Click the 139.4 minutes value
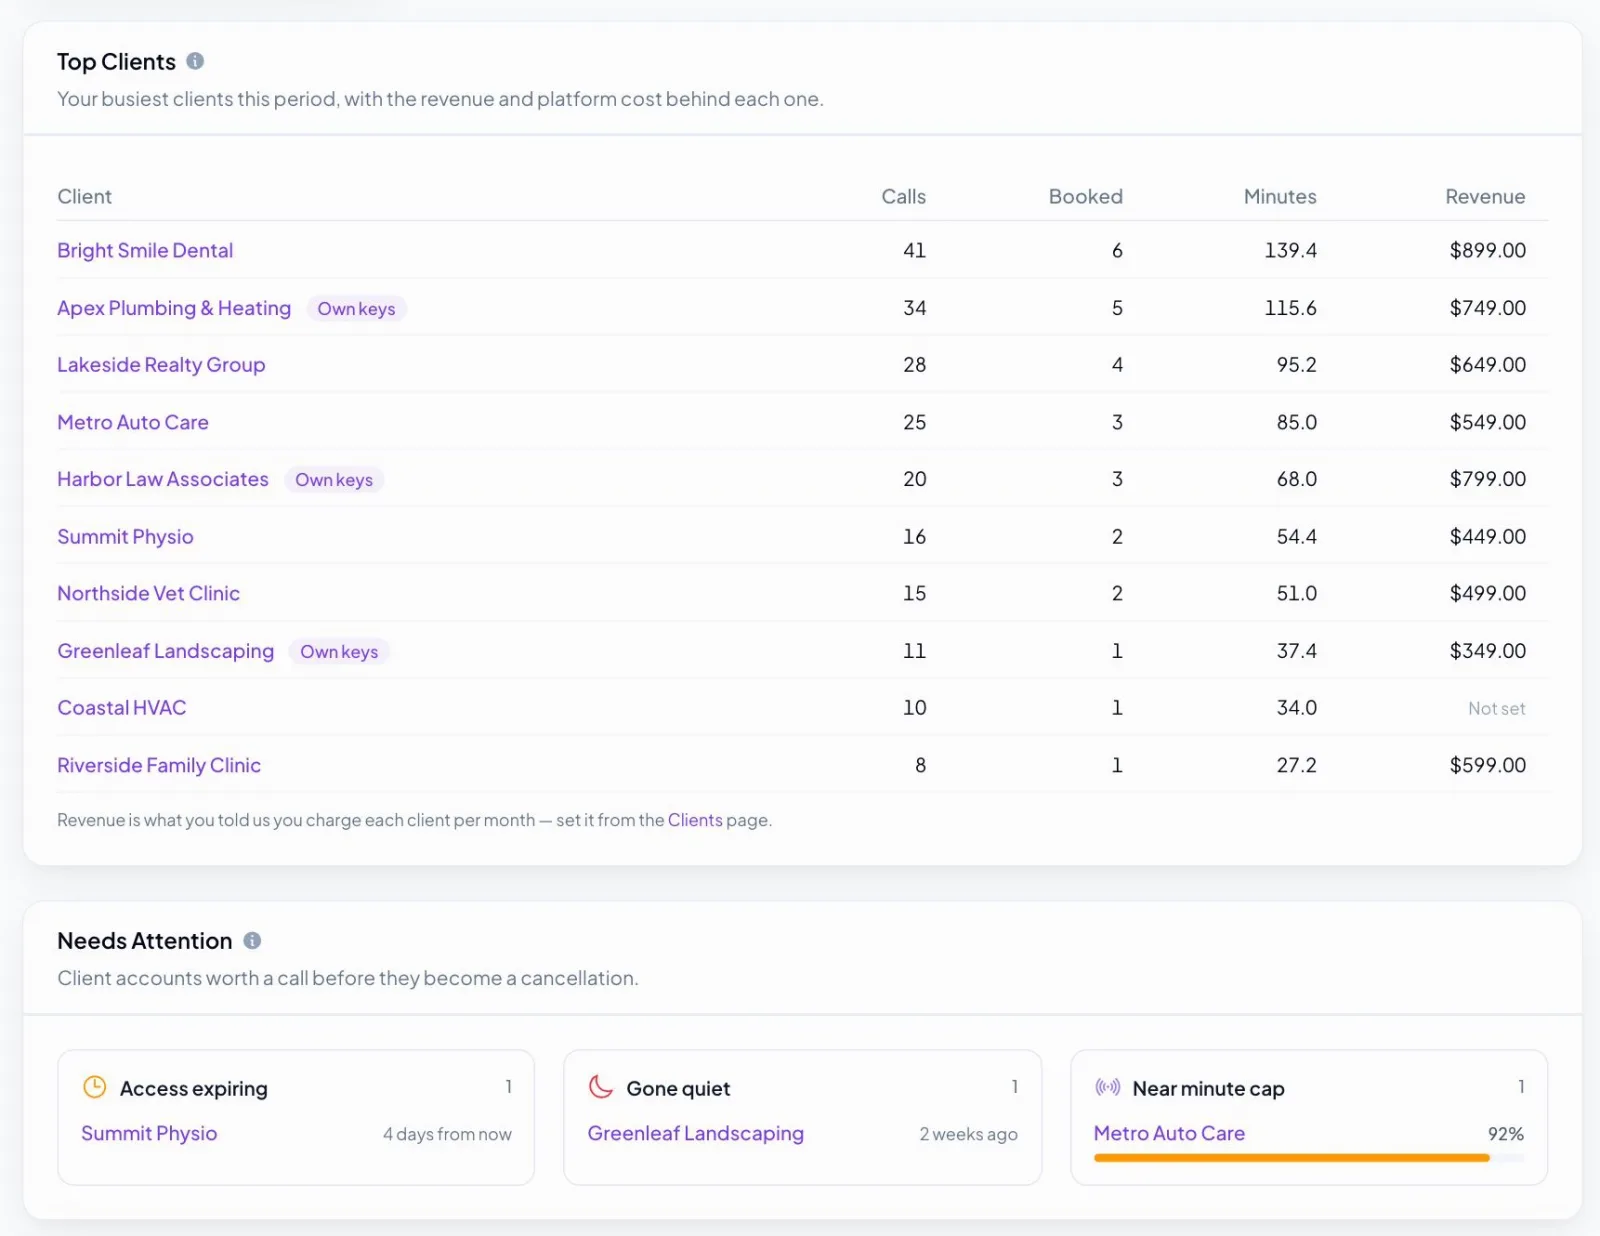1600x1236 pixels. point(1290,250)
